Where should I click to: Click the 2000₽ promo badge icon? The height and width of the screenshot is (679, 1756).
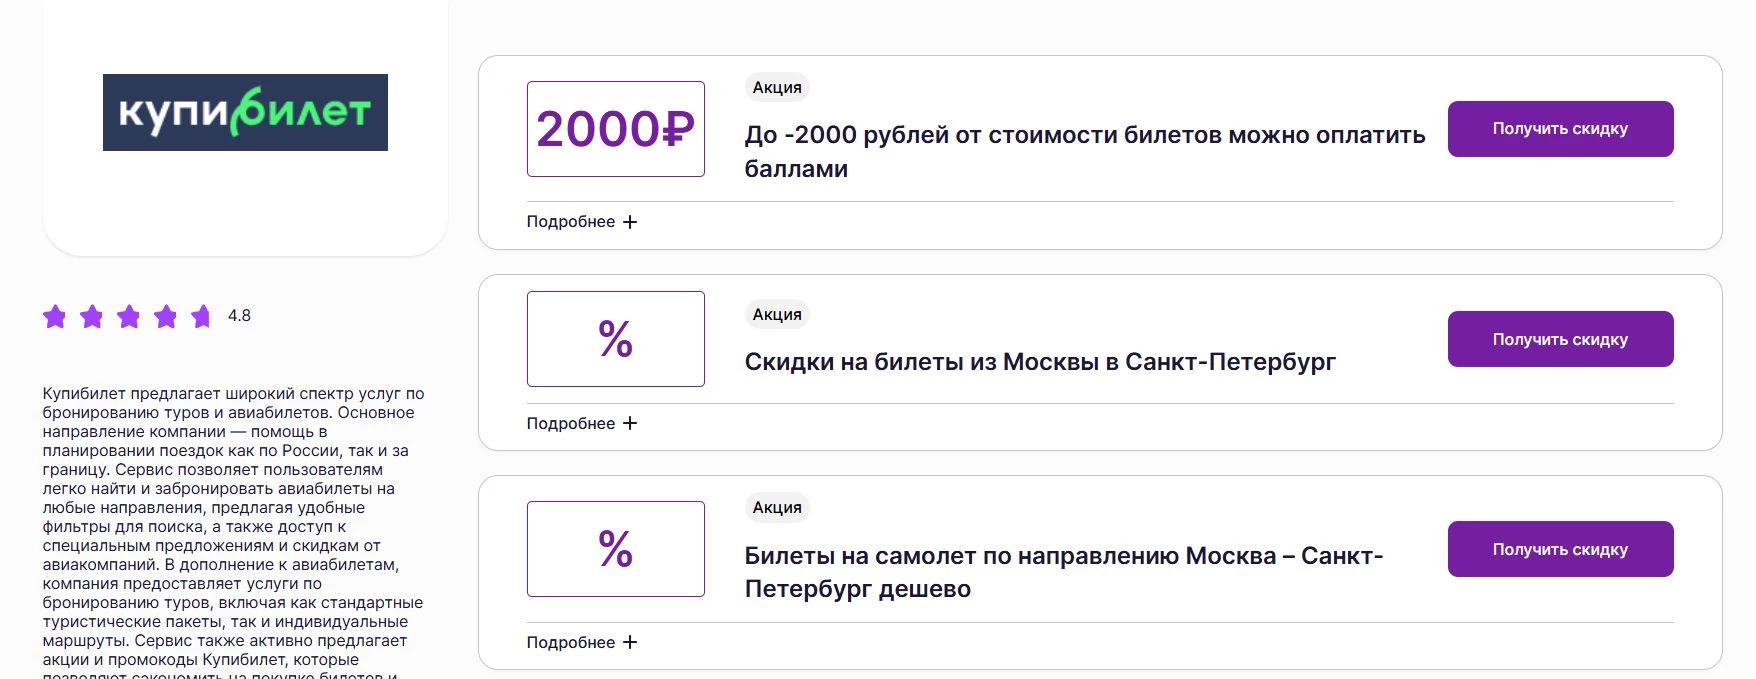[615, 129]
